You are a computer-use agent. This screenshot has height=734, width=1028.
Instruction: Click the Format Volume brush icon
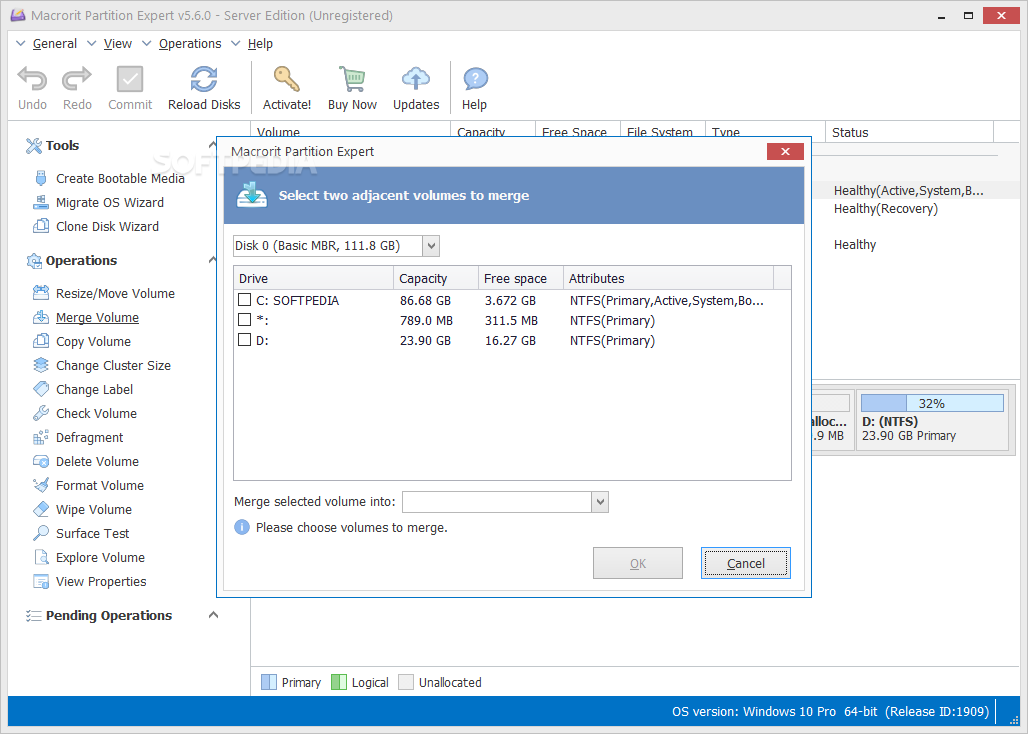pyautogui.click(x=41, y=485)
